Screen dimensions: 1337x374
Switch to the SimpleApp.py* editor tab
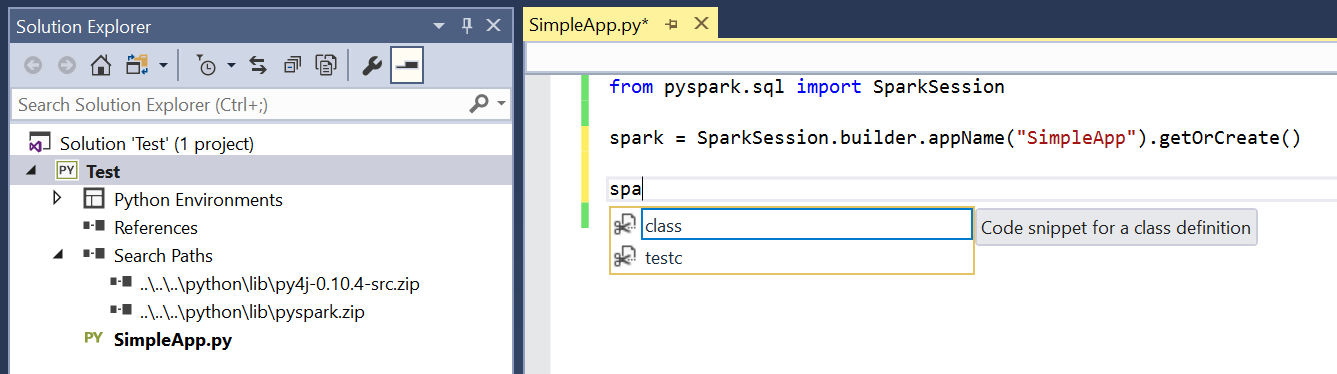(589, 24)
